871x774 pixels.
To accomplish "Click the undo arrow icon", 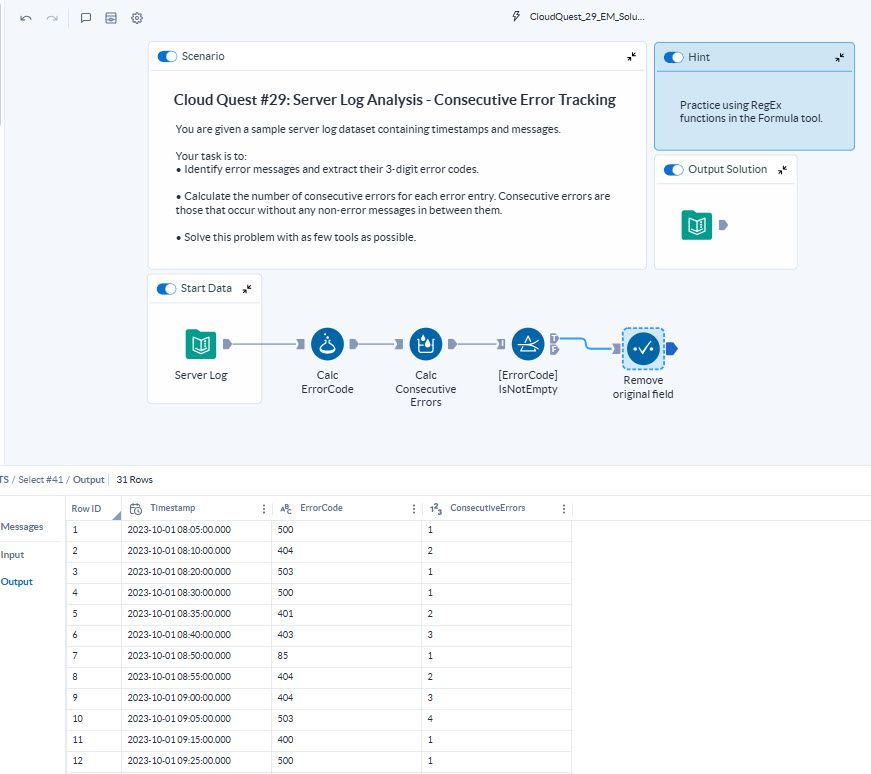I will tap(26, 18).
